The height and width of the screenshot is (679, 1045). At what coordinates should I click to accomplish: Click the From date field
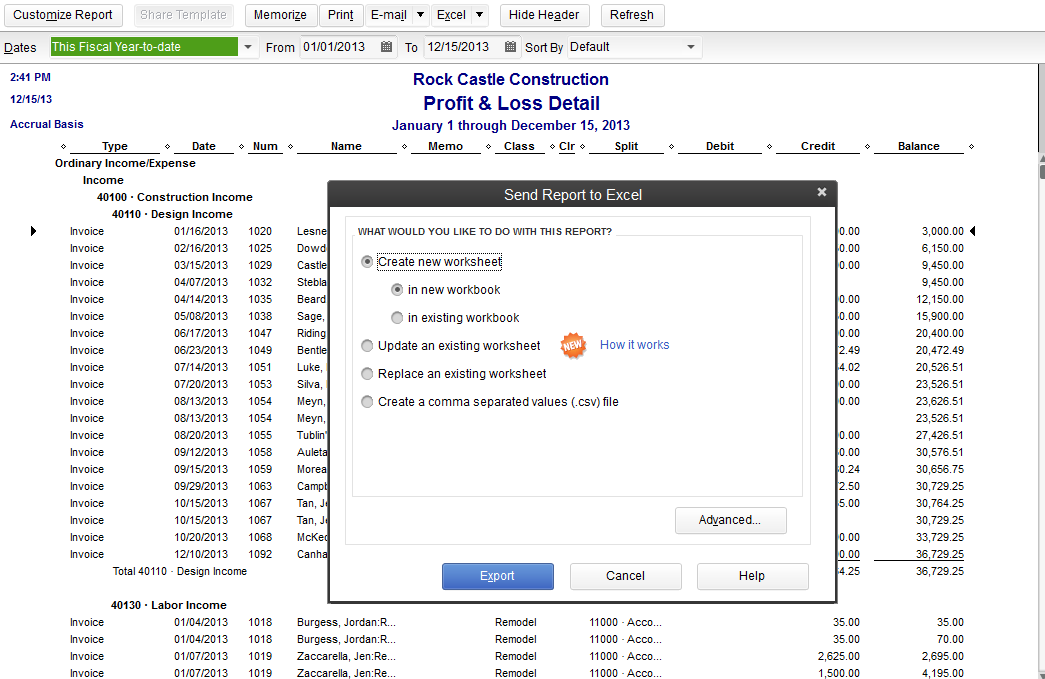tap(339, 47)
